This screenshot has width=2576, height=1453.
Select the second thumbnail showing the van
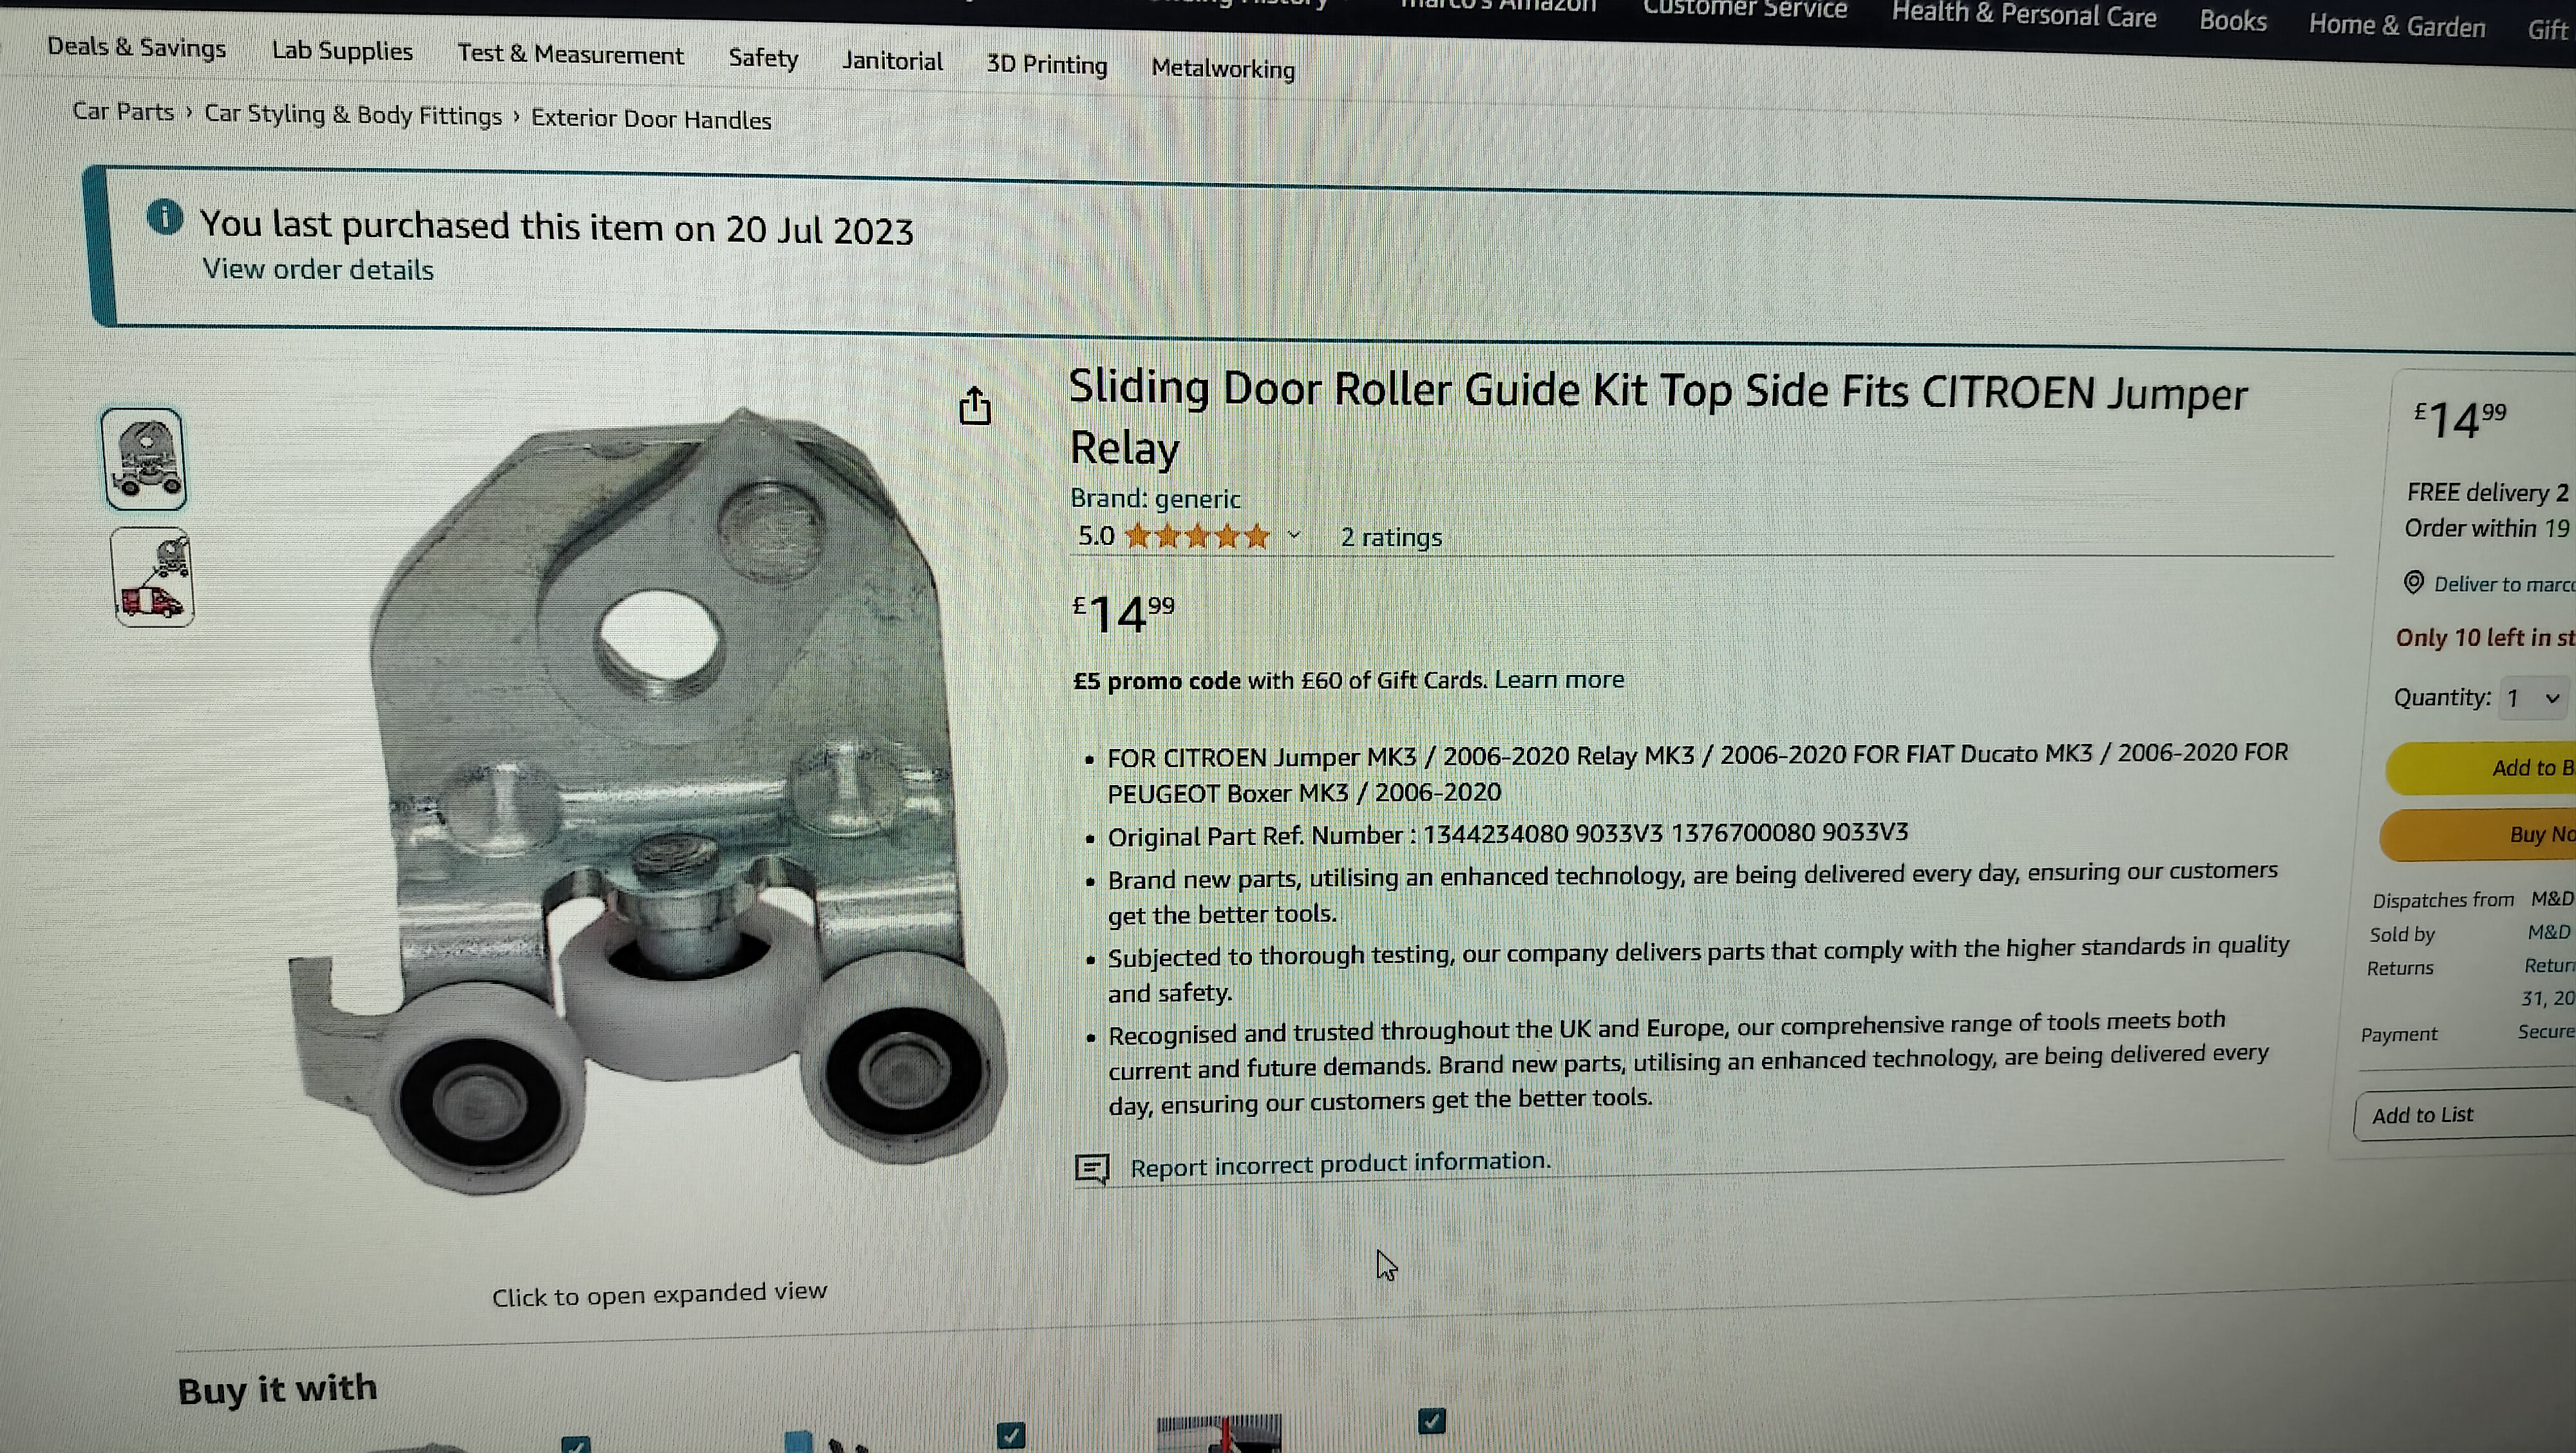tap(153, 578)
